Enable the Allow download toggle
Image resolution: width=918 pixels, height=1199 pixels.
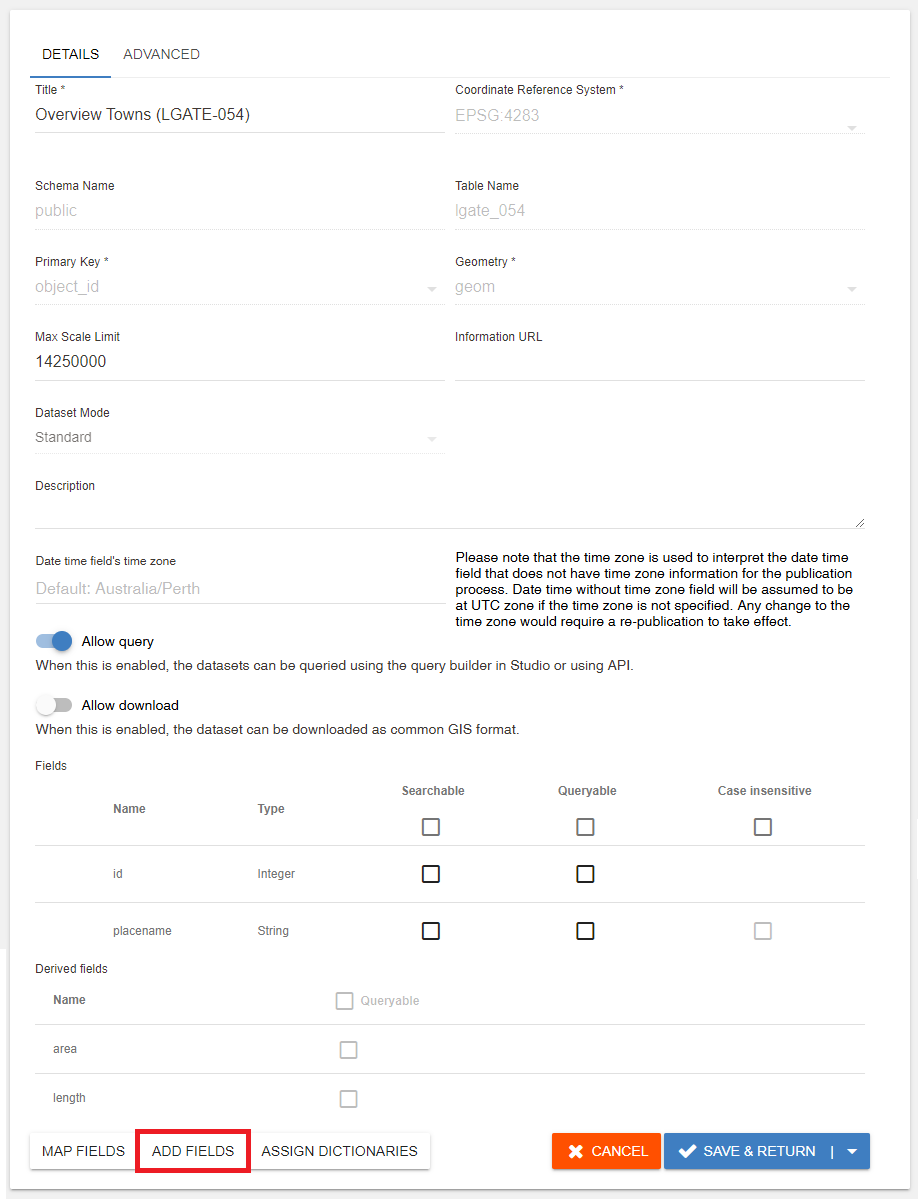(53, 705)
